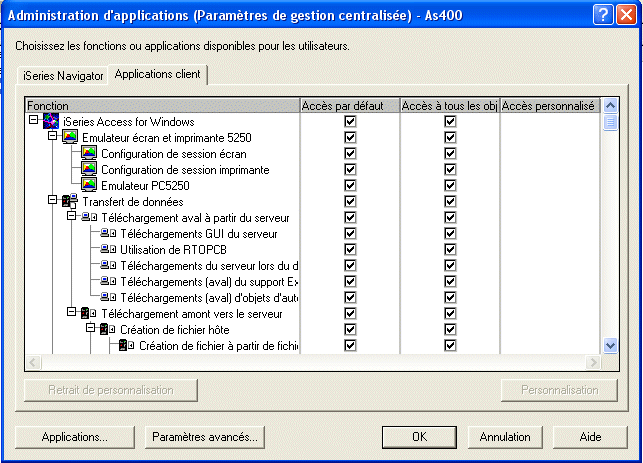This screenshot has width=643, height=463.
Task: Select the Utilisation de RTOPCB row label
Action: point(173,250)
